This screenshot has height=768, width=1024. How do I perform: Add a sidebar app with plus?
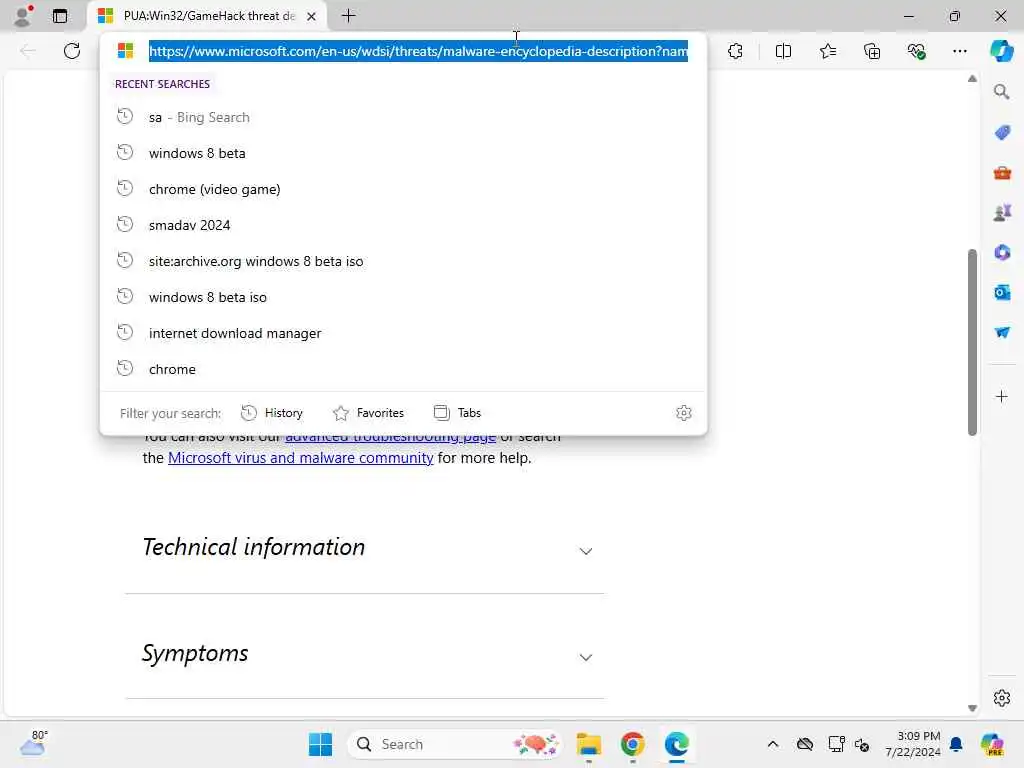(1001, 396)
